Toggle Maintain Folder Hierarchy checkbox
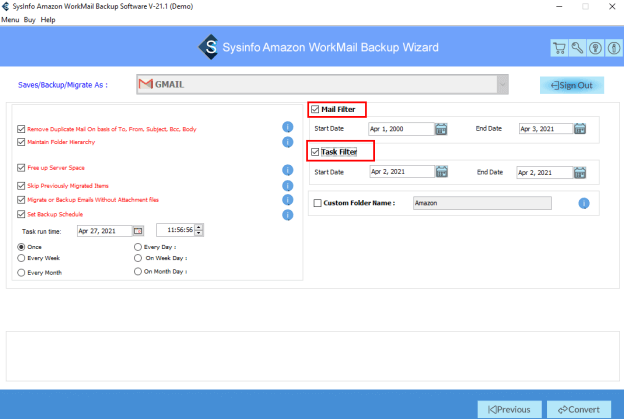This screenshot has width=624, height=419. coord(21,142)
